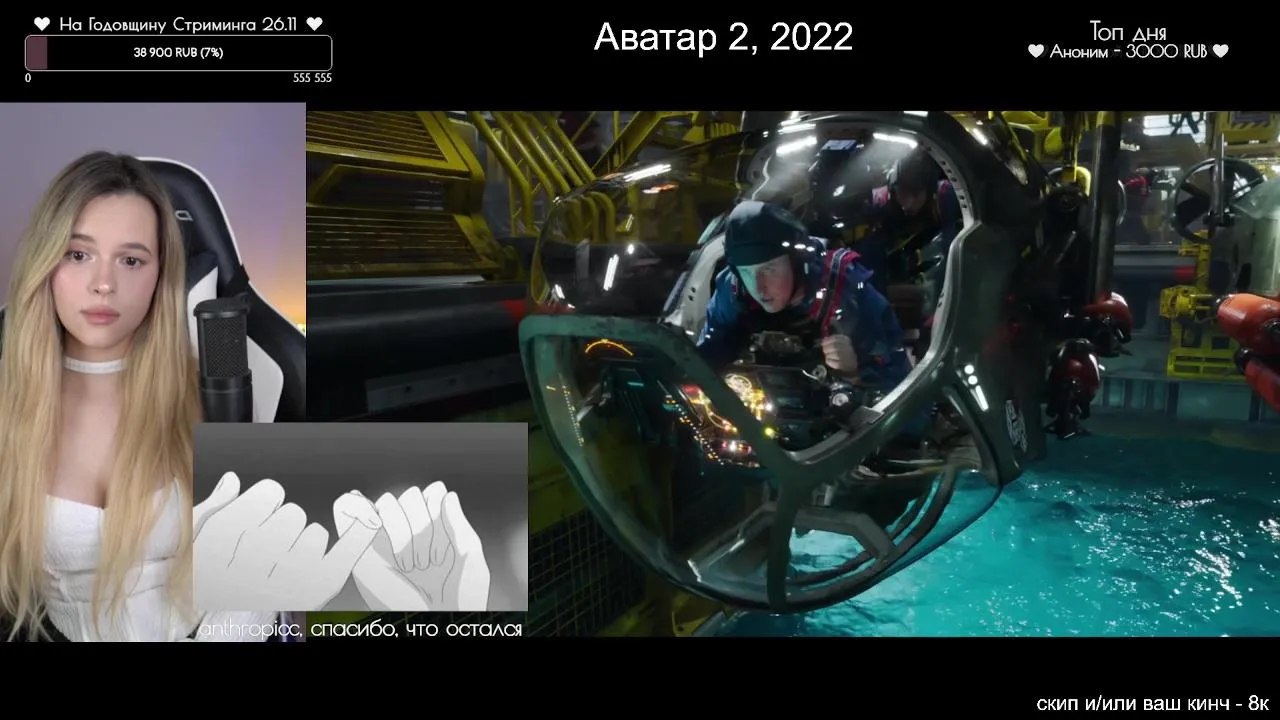Click the 'Аноним - 3000 RUB' donor text
This screenshot has width=1280, height=720.
[1128, 52]
